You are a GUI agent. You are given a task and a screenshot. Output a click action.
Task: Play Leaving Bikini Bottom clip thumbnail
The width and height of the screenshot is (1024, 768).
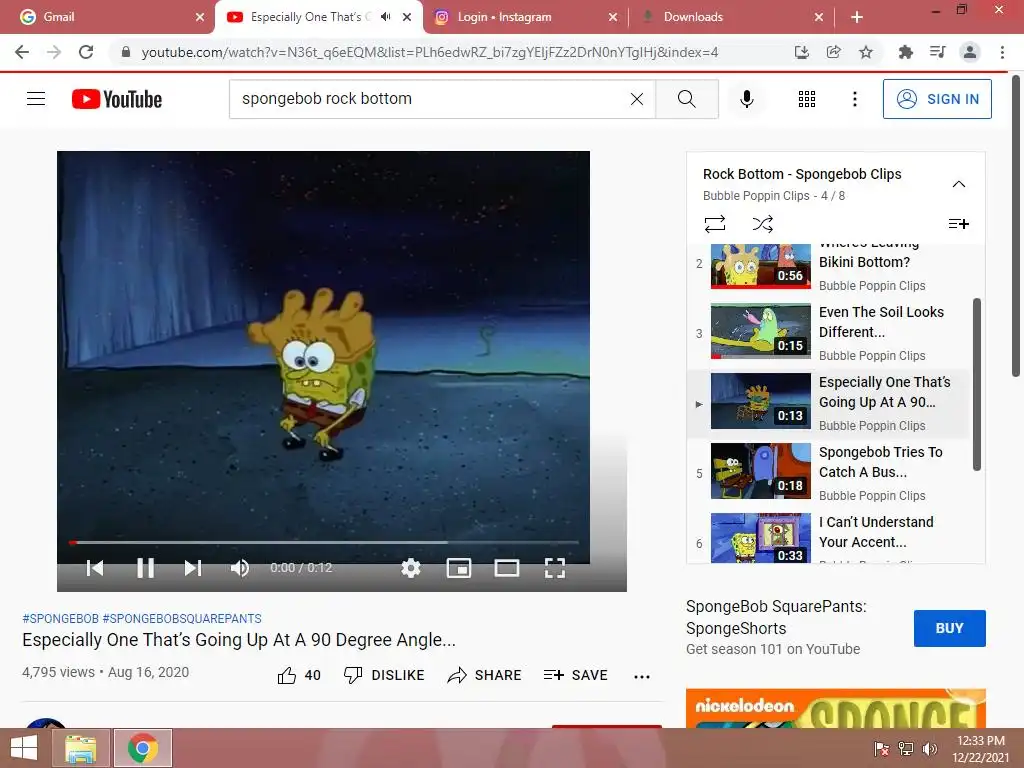pyautogui.click(x=760, y=265)
